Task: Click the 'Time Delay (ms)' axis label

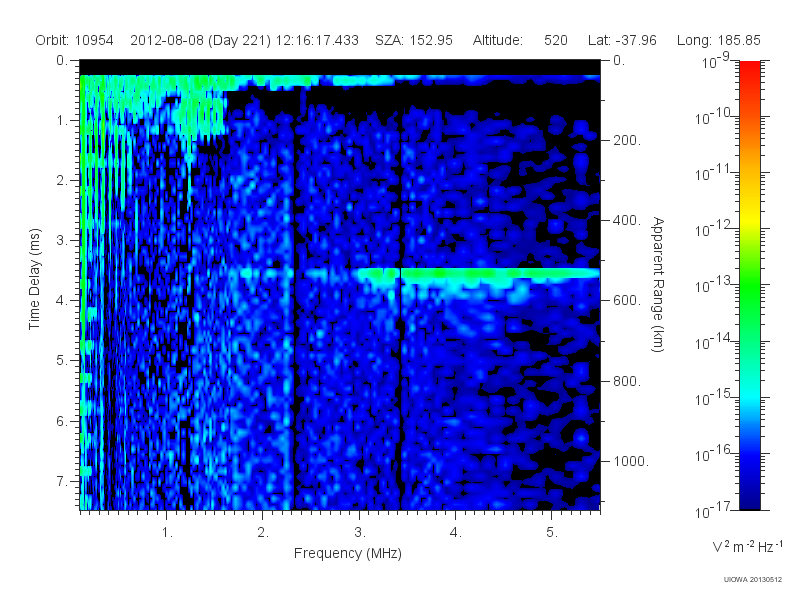Action: 34,279
